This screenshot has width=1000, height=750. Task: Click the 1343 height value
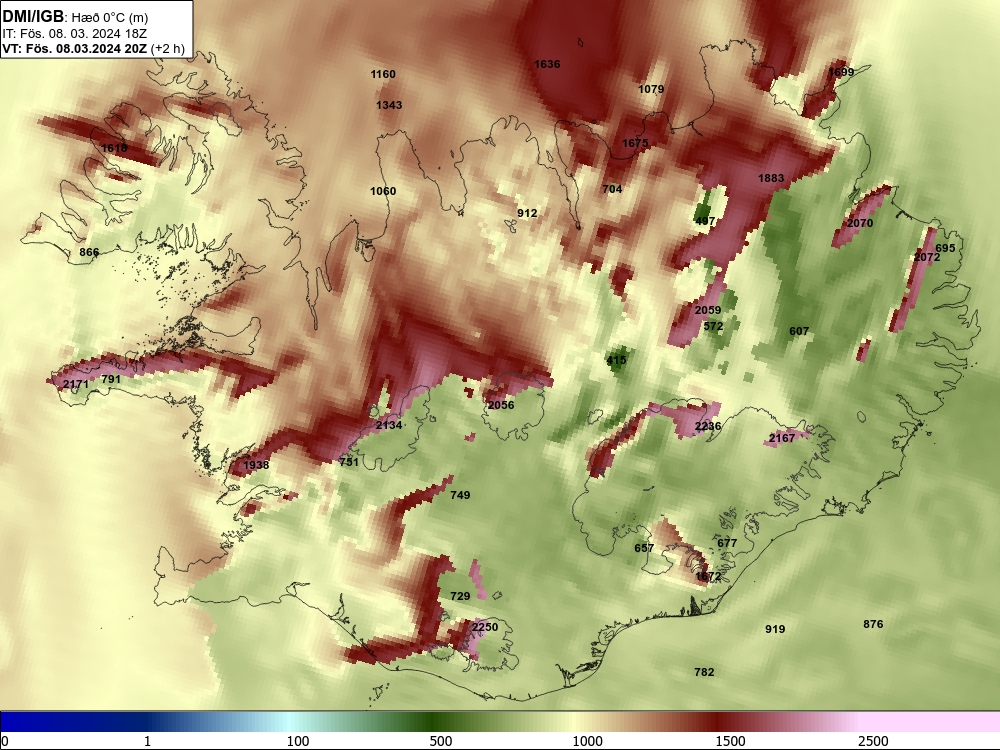pos(389,105)
